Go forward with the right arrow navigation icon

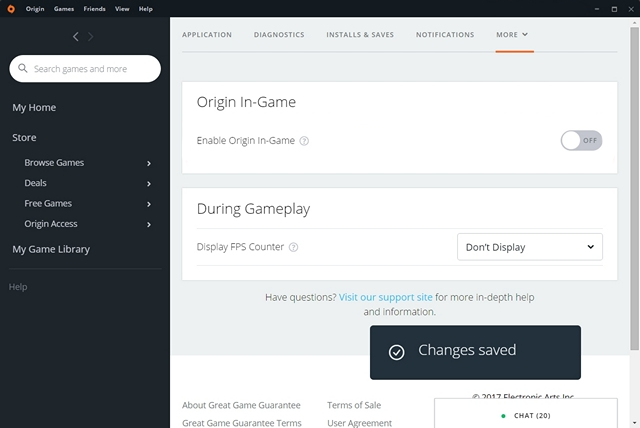click(91, 37)
